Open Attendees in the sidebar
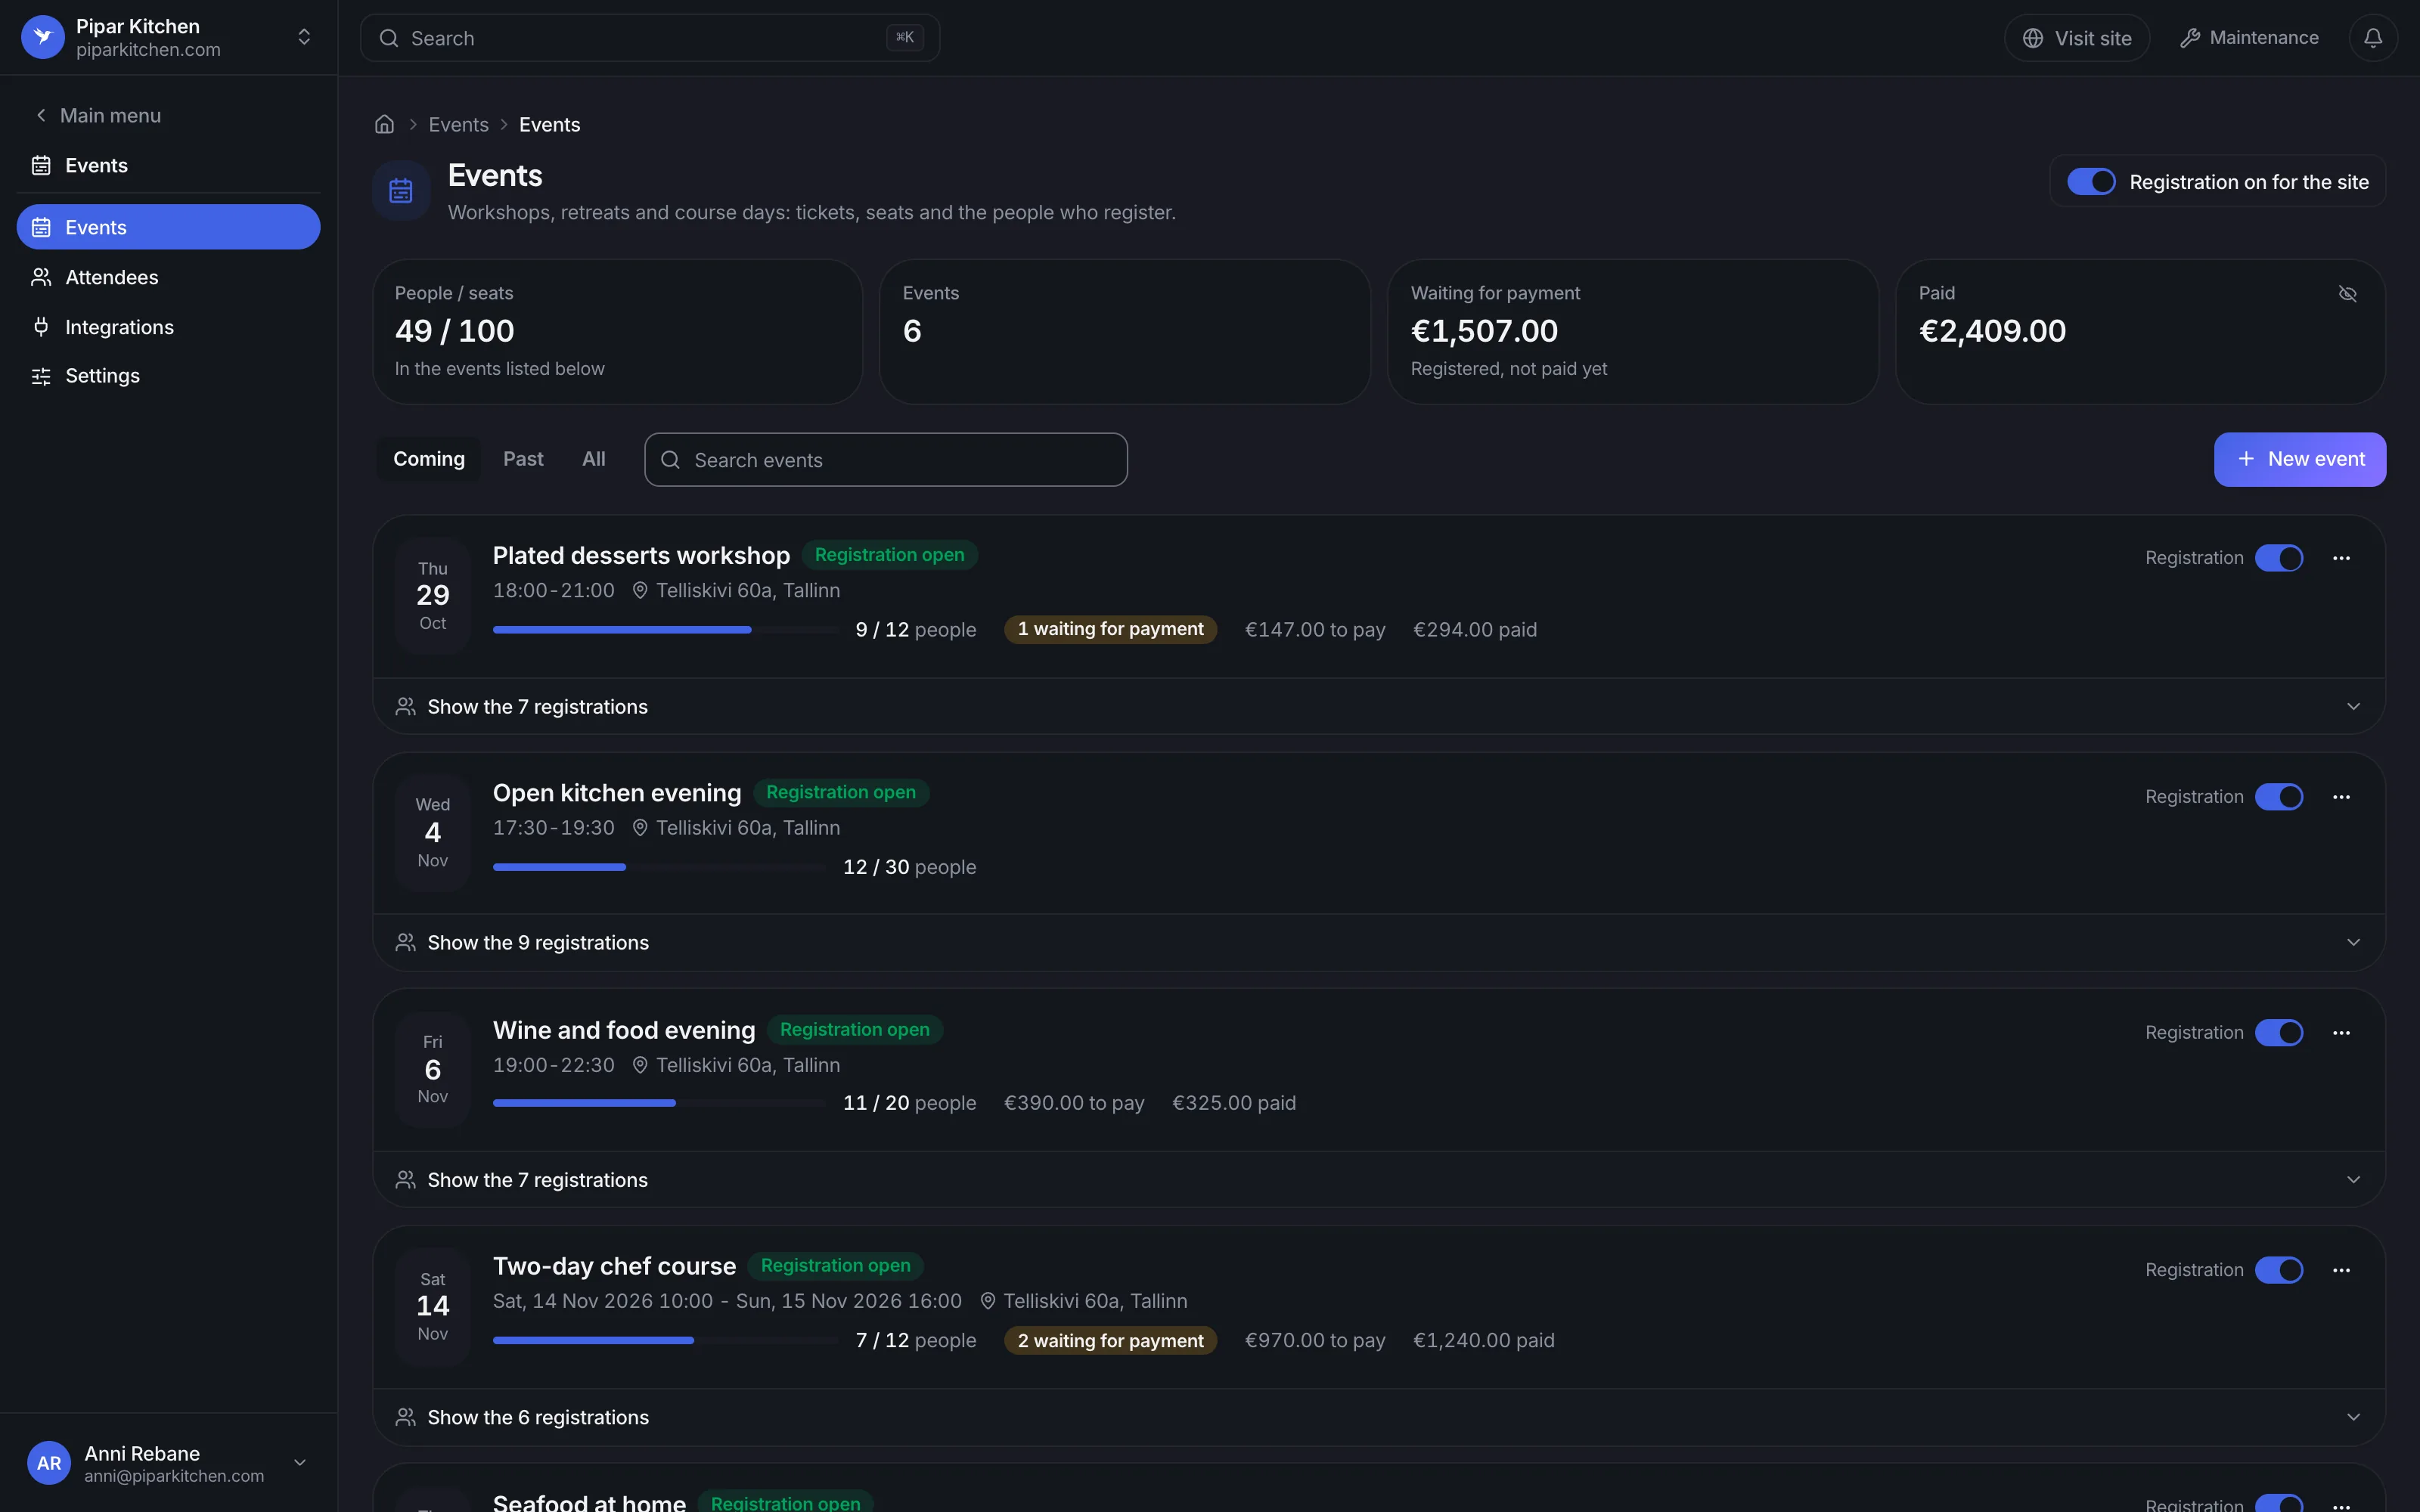Viewport: 2420px width, 1512px height. pos(168,277)
